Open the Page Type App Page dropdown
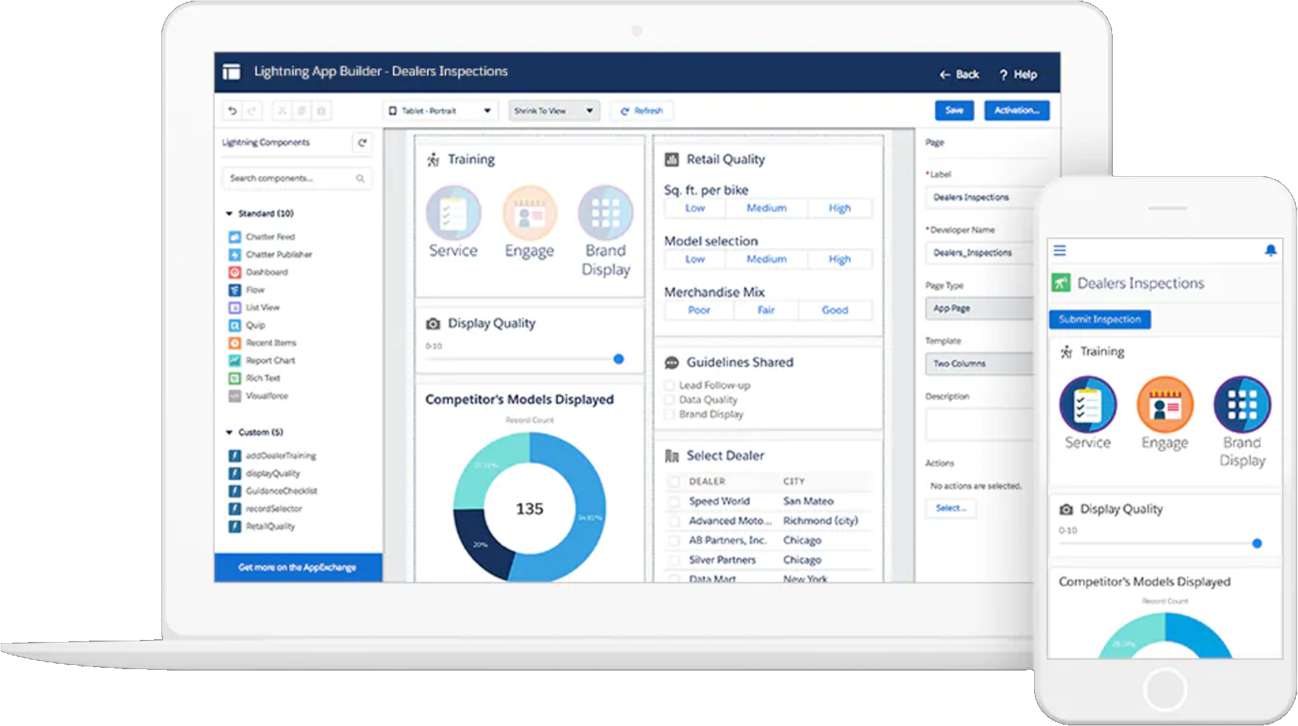Image resolution: width=1298 pixels, height=726 pixels. click(979, 308)
